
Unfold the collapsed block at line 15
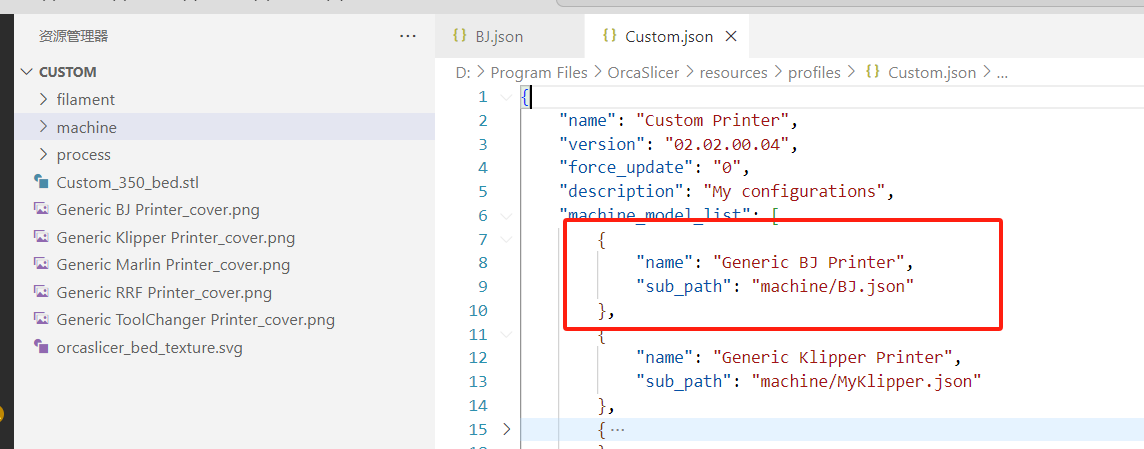506,429
